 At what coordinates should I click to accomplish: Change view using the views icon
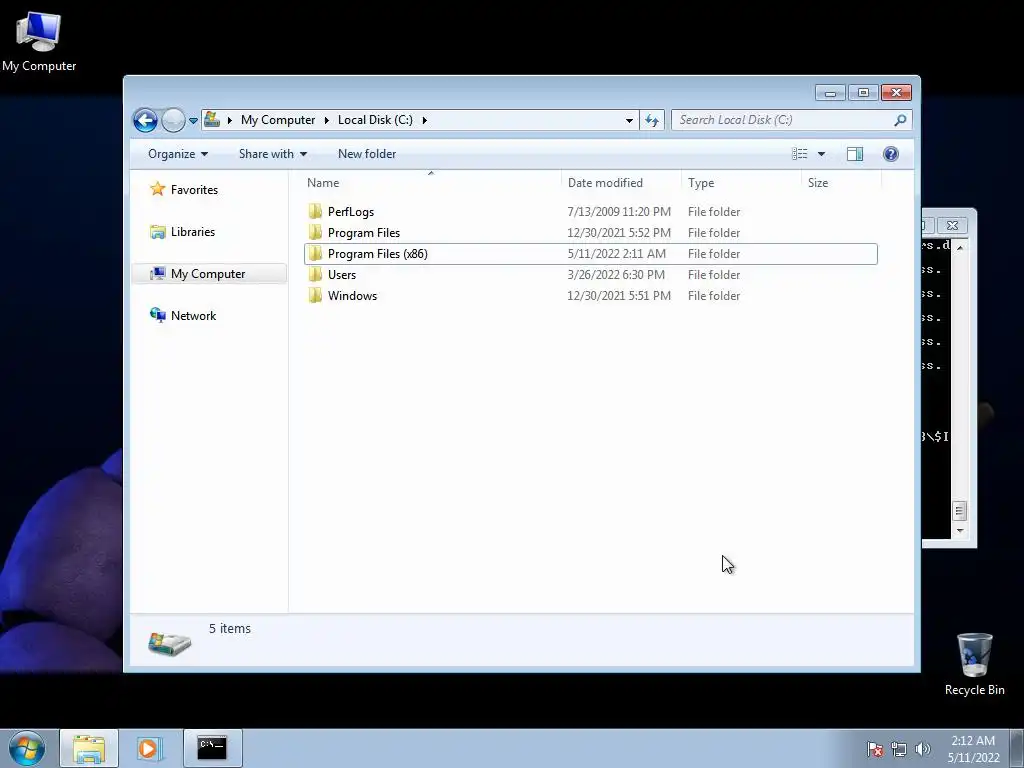(x=799, y=154)
